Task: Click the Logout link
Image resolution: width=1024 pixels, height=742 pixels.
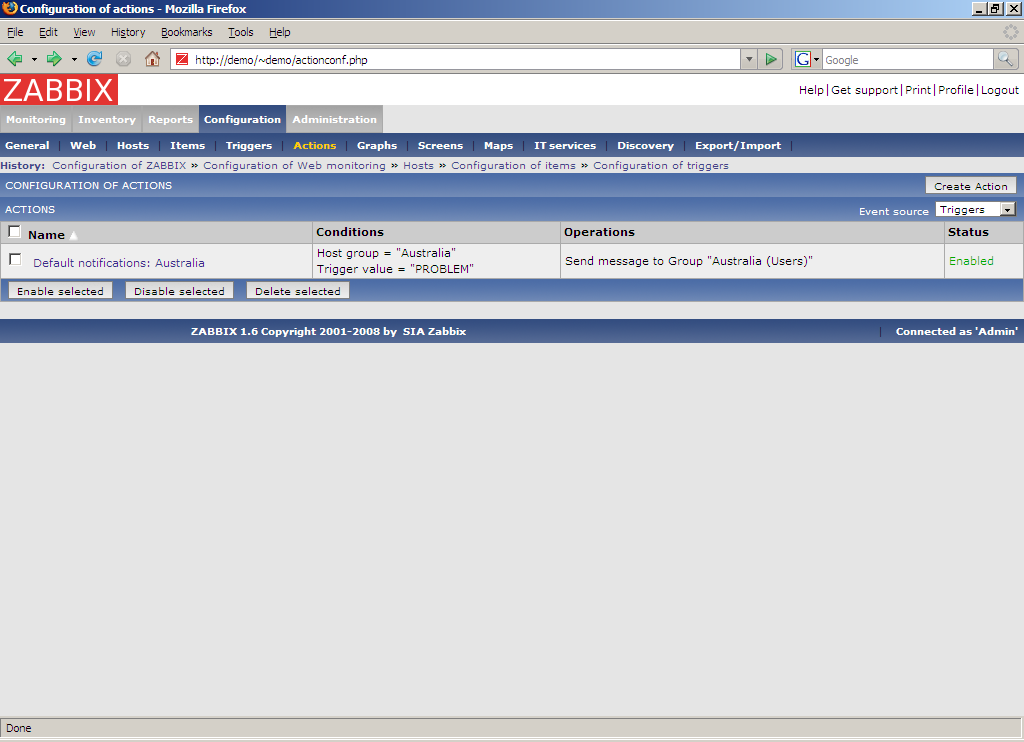Action: [999, 90]
